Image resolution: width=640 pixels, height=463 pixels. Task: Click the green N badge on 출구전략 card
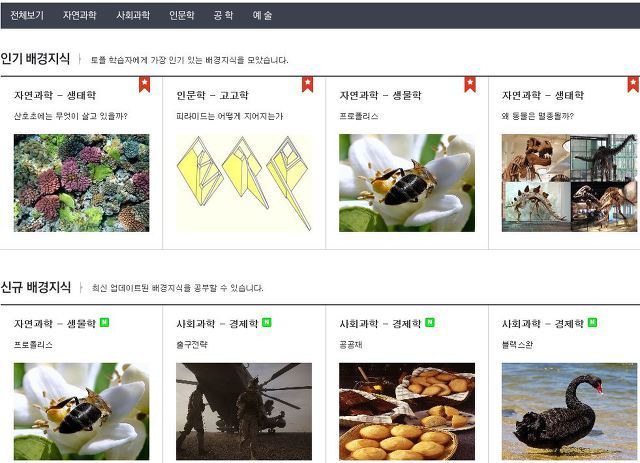point(267,323)
